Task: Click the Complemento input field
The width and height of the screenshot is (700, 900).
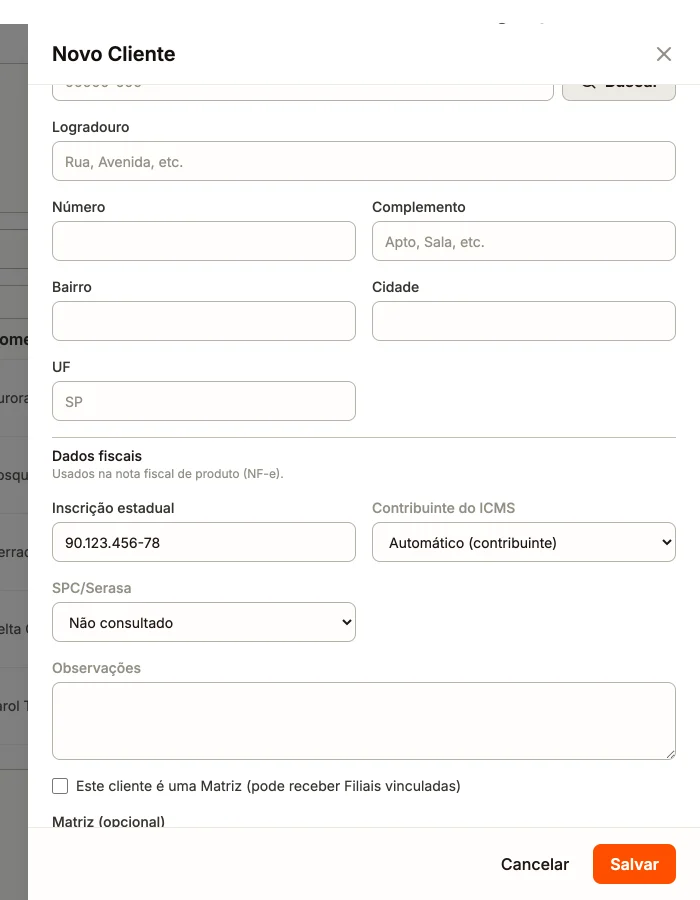Action: 523,241
